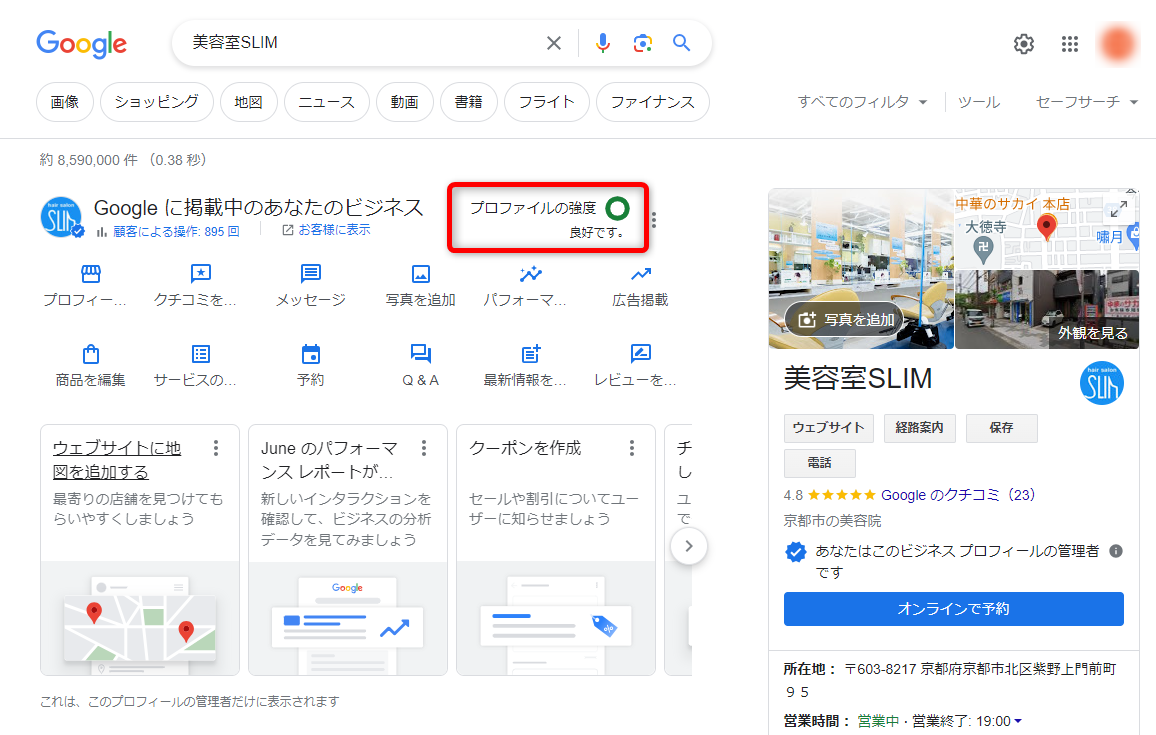Image resolution: width=1156 pixels, height=735 pixels.
Task: Select the フライト filter tab
Action: [x=547, y=102]
